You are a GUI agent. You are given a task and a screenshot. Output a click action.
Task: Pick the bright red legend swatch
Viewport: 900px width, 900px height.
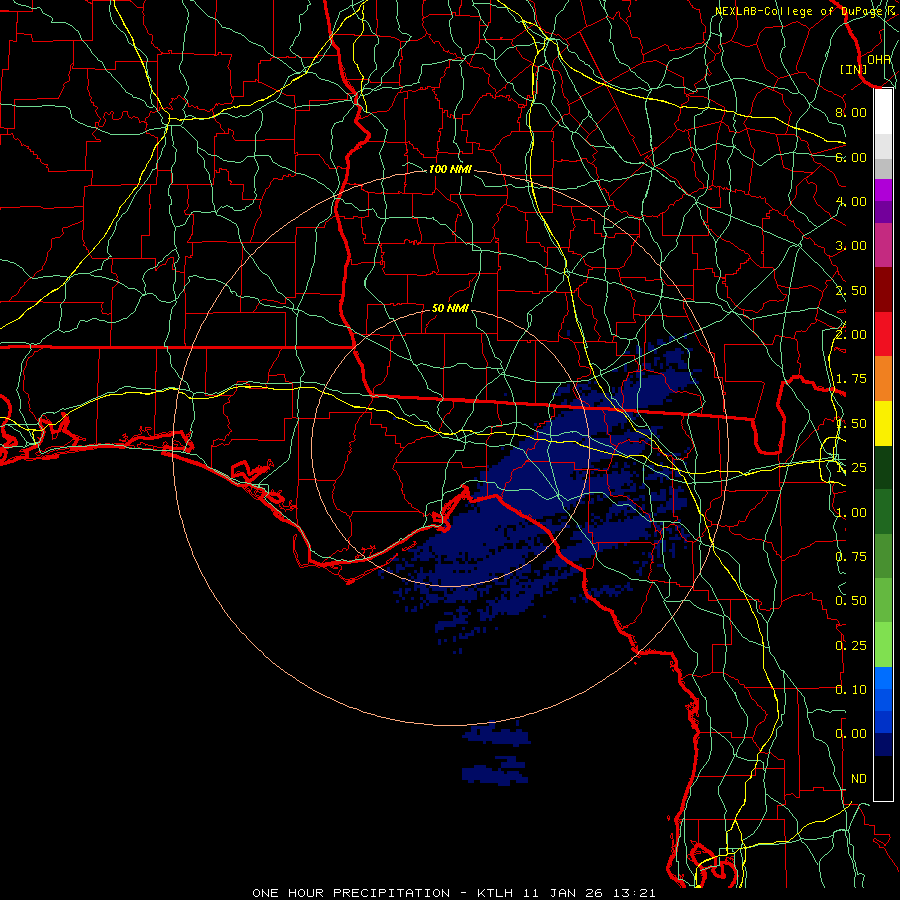pos(883,334)
